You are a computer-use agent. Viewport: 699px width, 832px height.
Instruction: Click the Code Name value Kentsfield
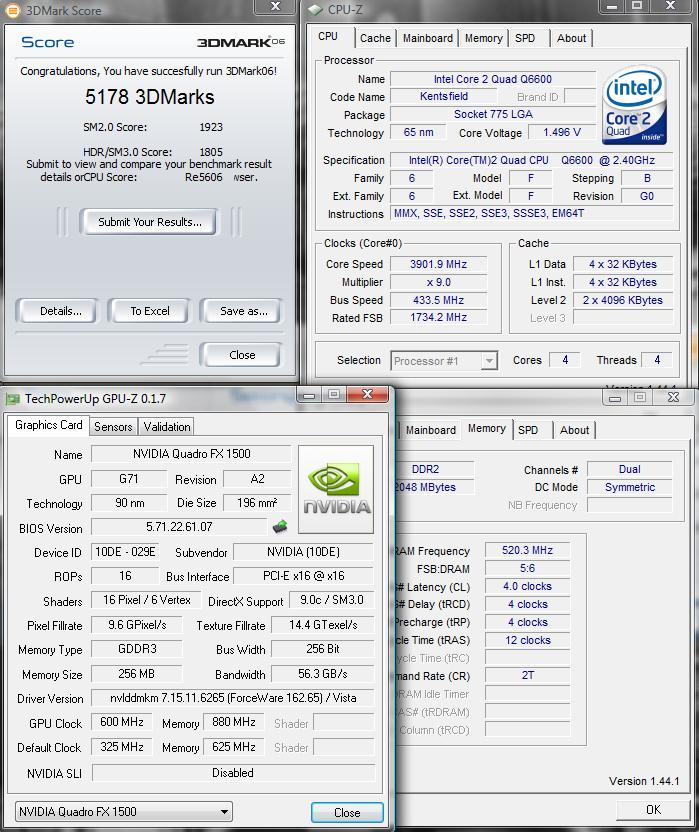(444, 96)
